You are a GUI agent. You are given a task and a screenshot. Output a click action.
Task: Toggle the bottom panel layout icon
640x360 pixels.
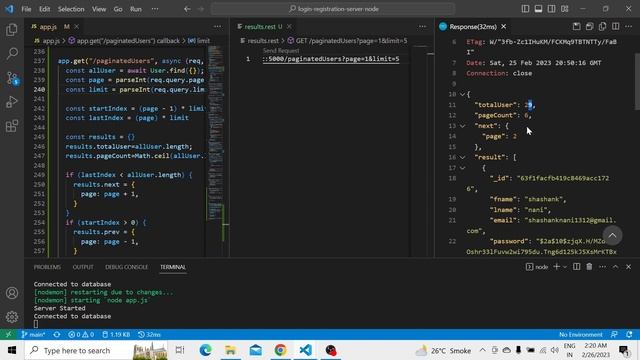click(x=538, y=9)
